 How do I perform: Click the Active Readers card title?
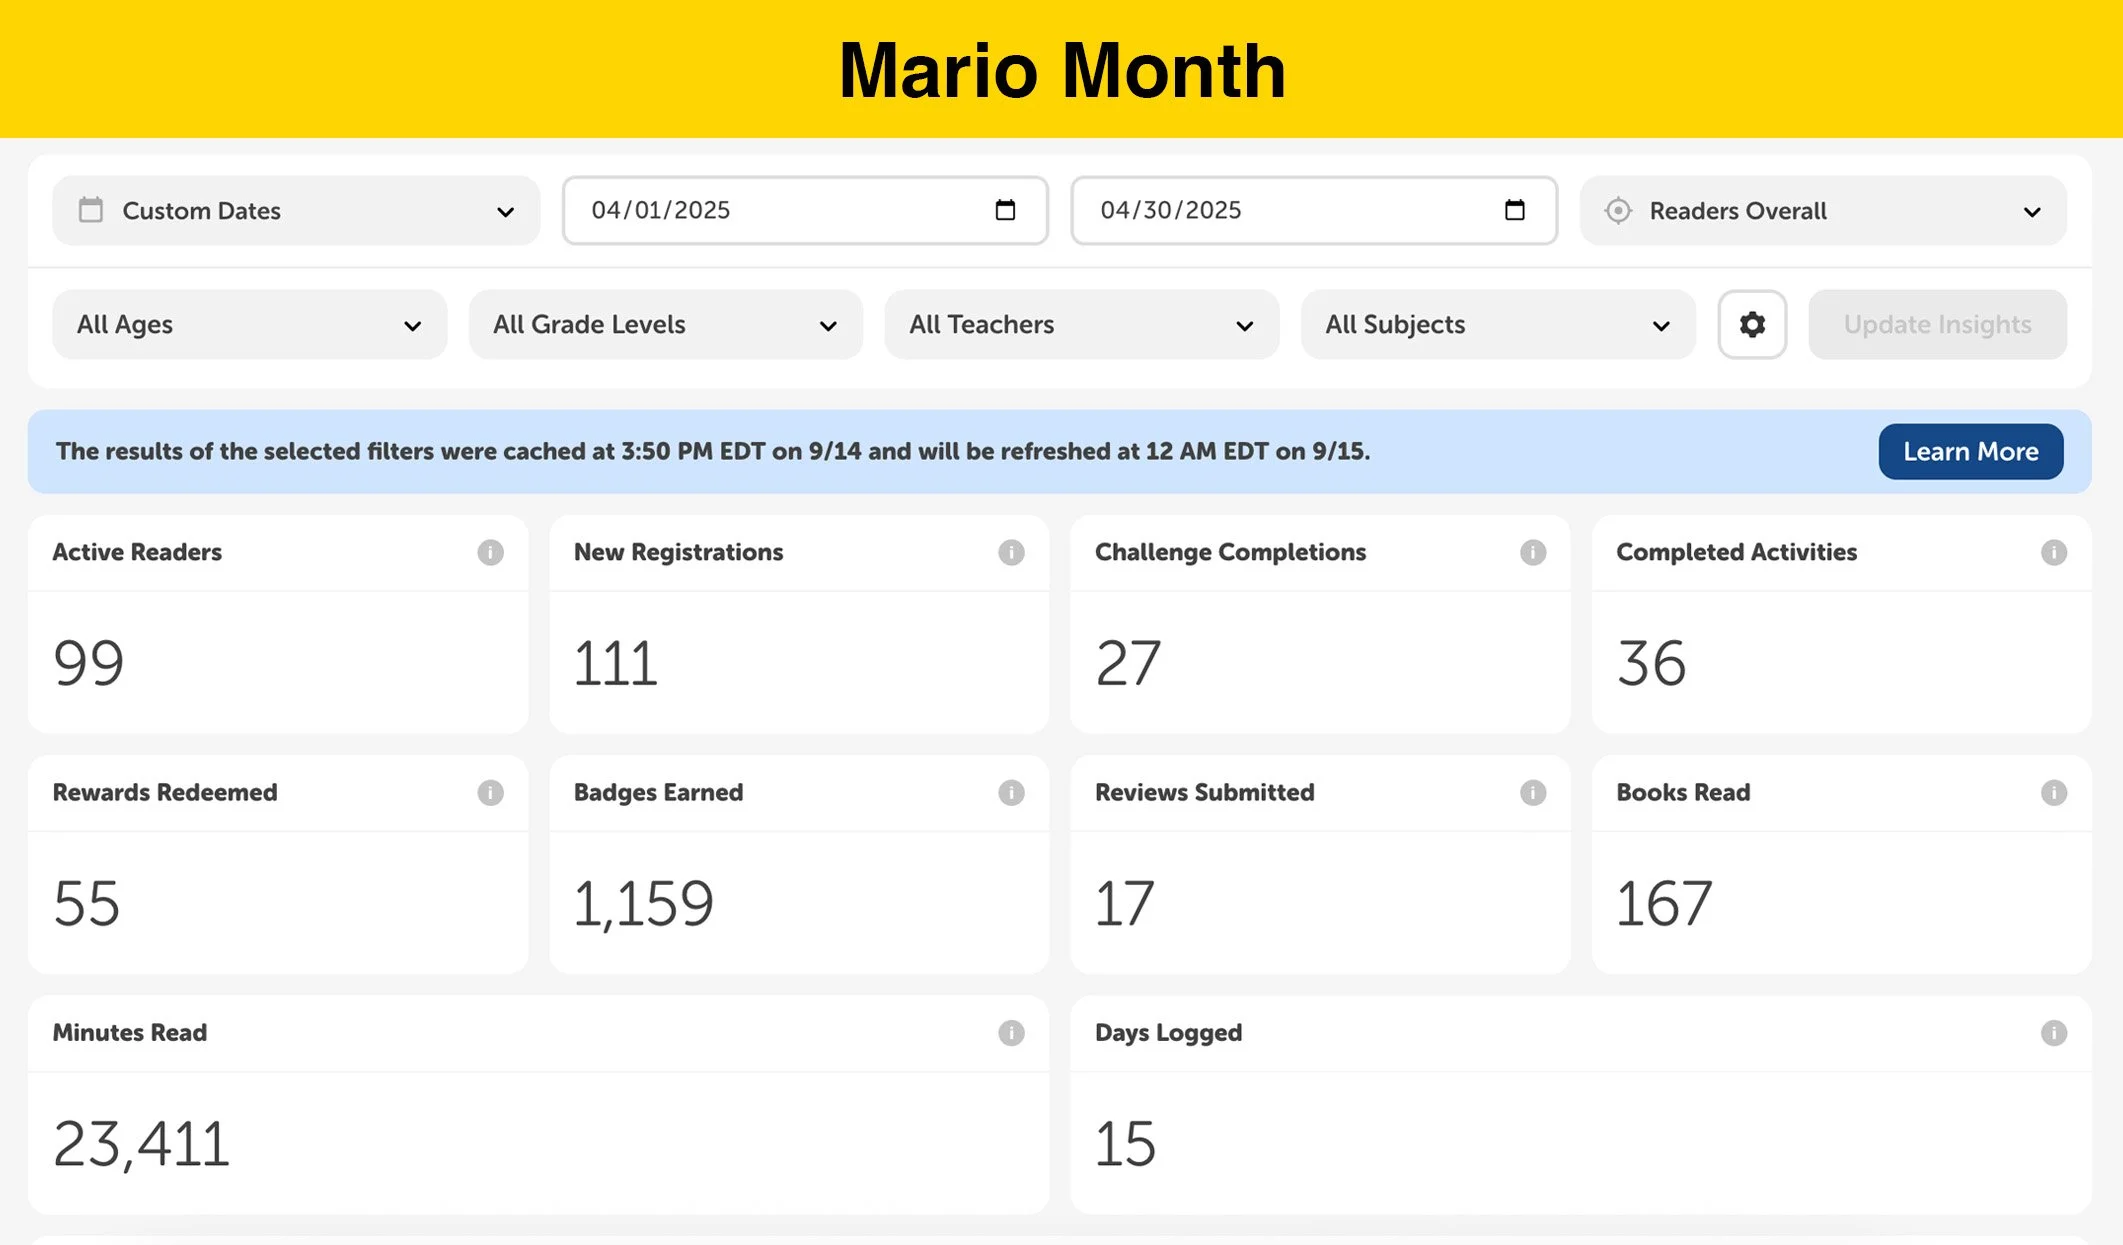pos(137,552)
